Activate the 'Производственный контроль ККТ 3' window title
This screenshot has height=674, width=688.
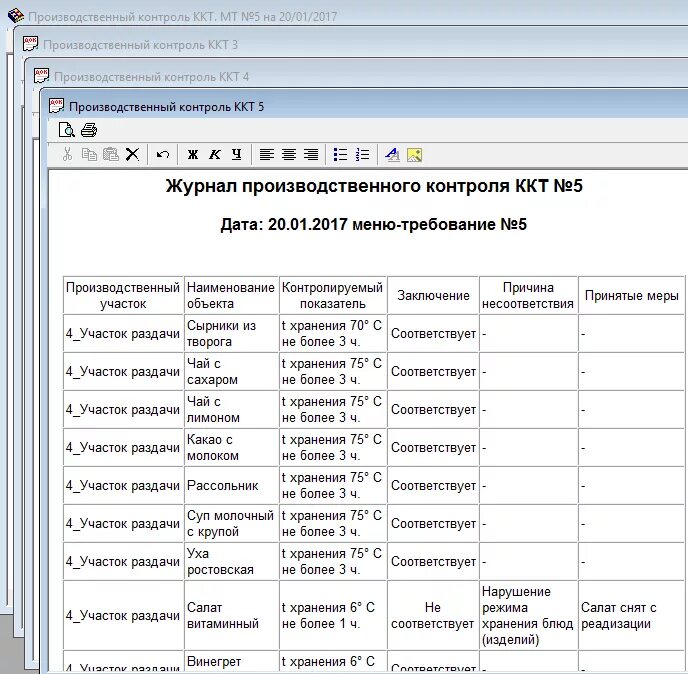tap(140, 45)
